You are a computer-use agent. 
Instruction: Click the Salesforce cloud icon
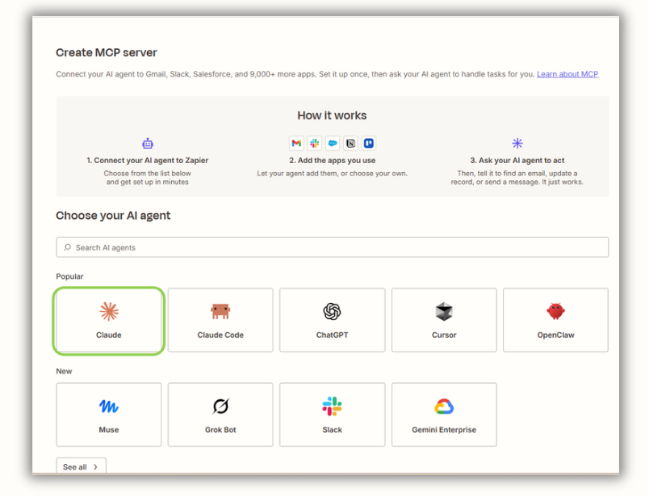[332, 143]
